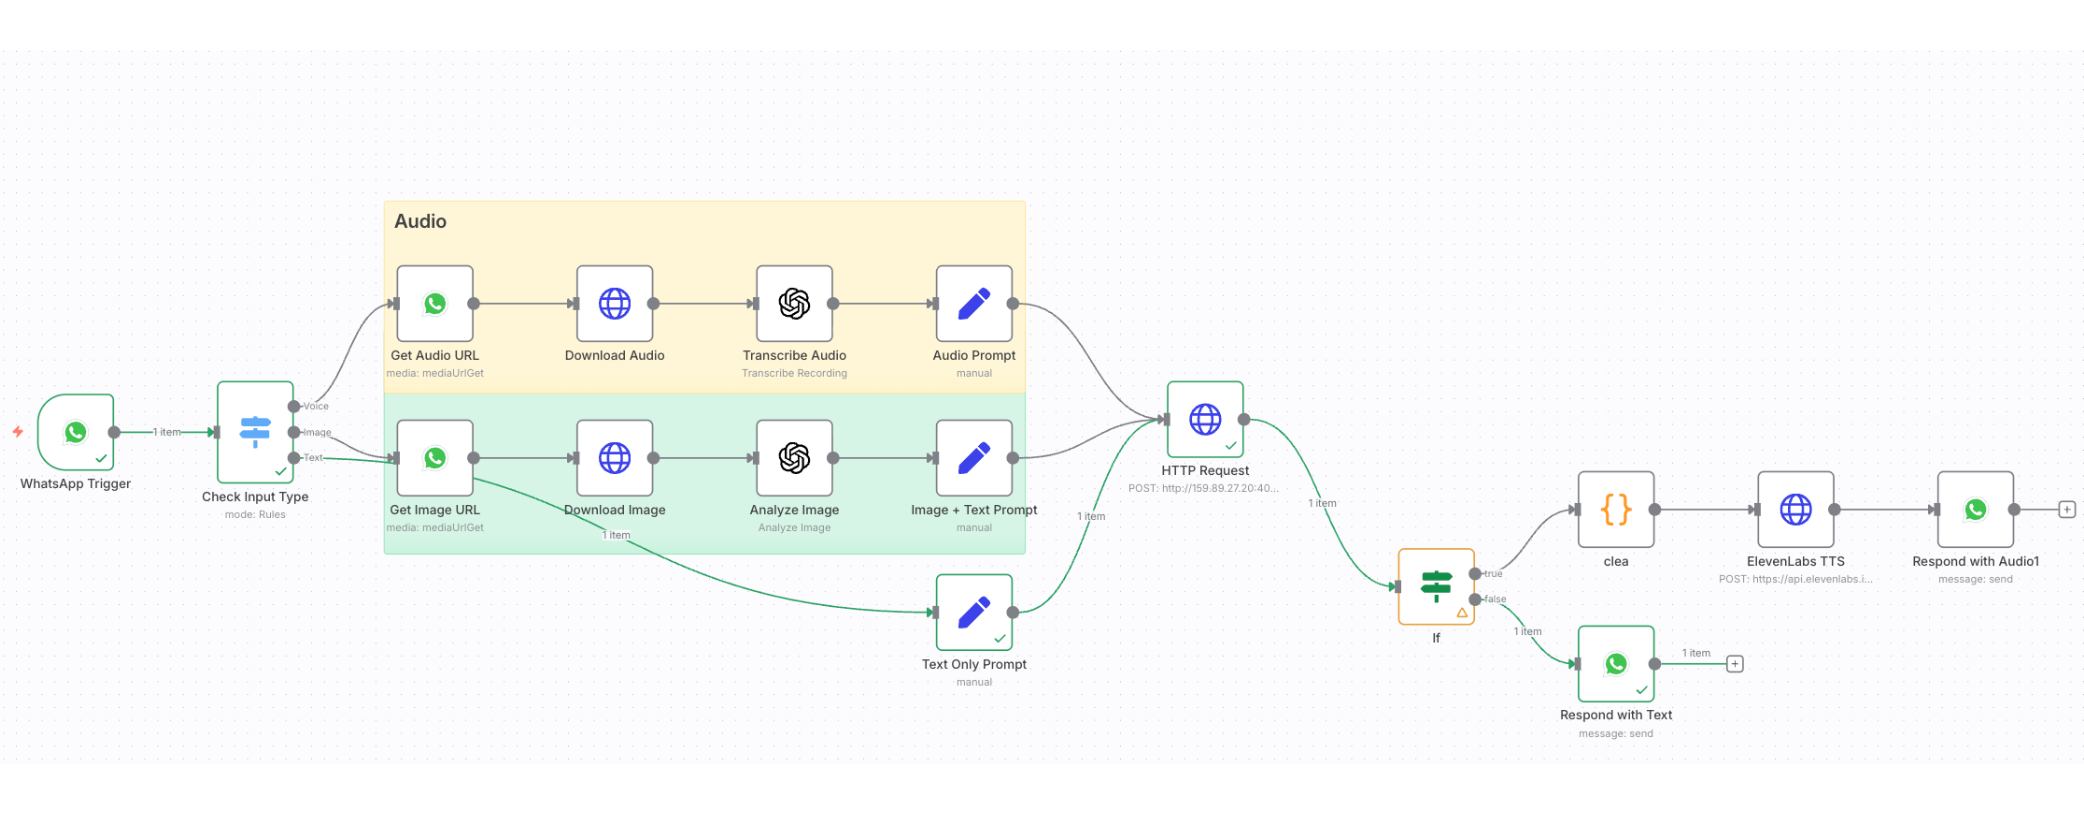Select the Respond with Text node
The height and width of the screenshot is (814, 2084).
pos(1616,664)
